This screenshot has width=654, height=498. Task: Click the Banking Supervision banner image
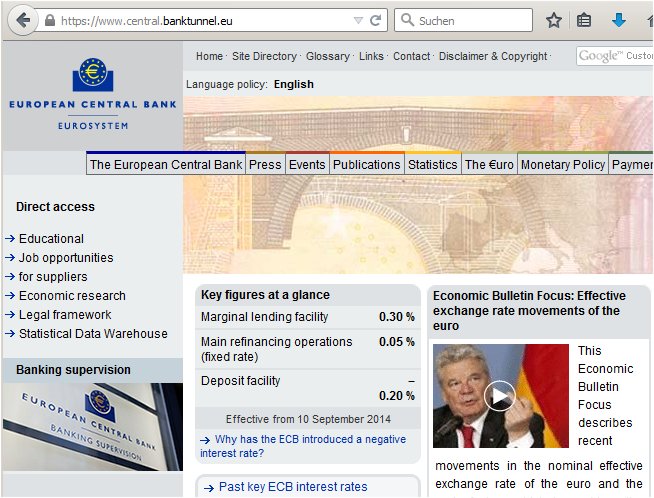pos(92,427)
